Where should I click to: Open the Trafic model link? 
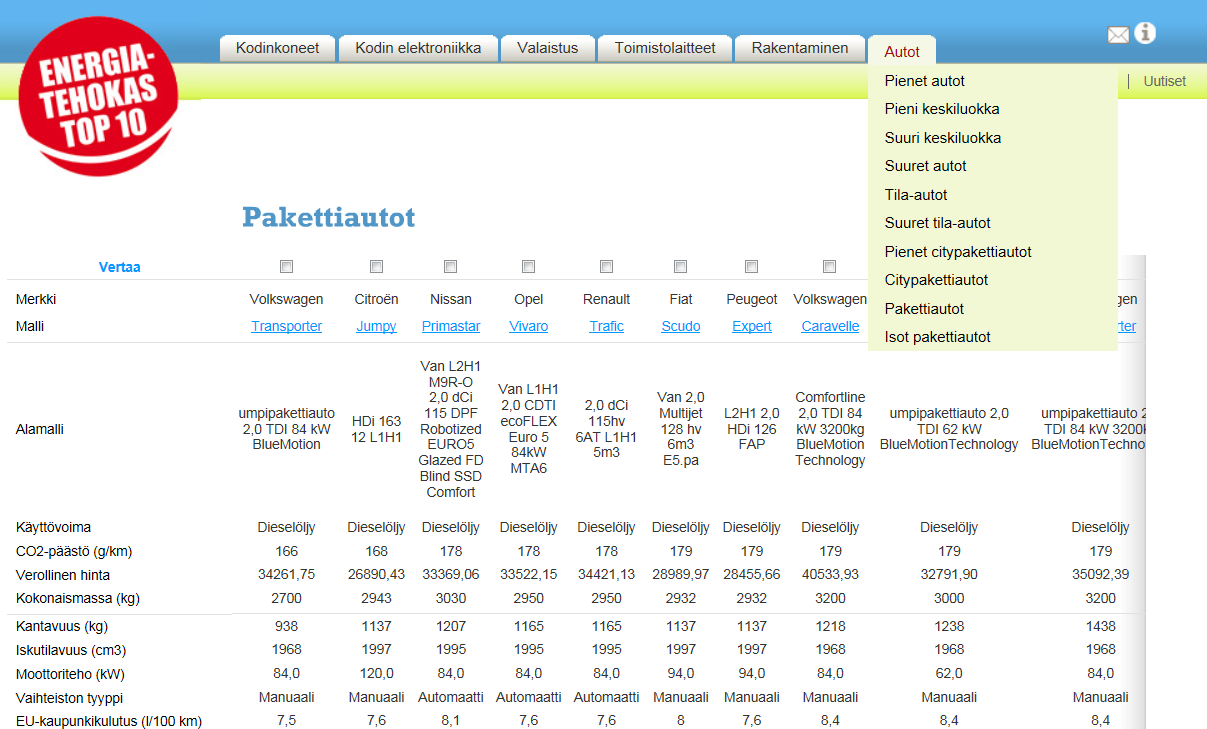point(607,326)
